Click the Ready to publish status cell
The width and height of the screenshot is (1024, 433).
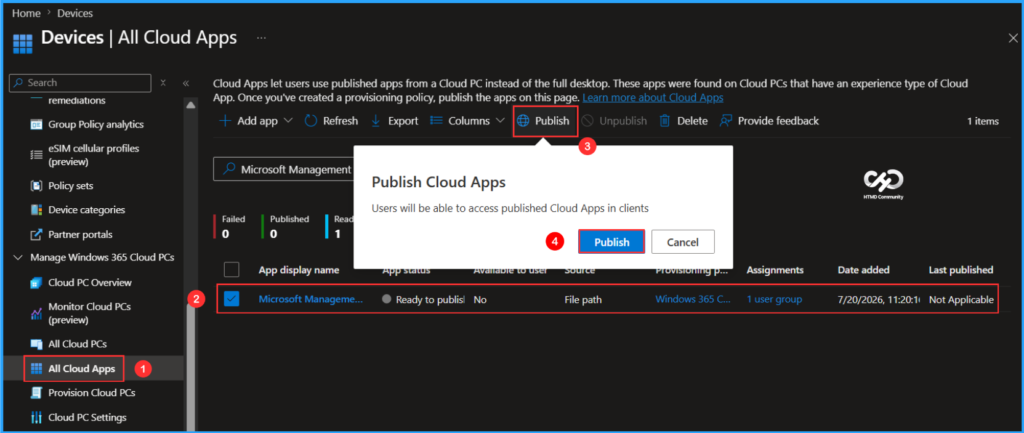click(x=424, y=299)
